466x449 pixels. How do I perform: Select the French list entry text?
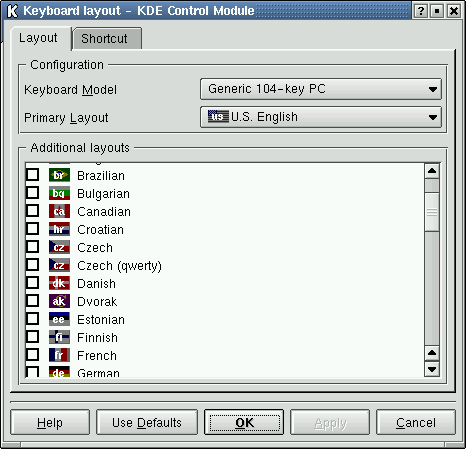click(97, 356)
